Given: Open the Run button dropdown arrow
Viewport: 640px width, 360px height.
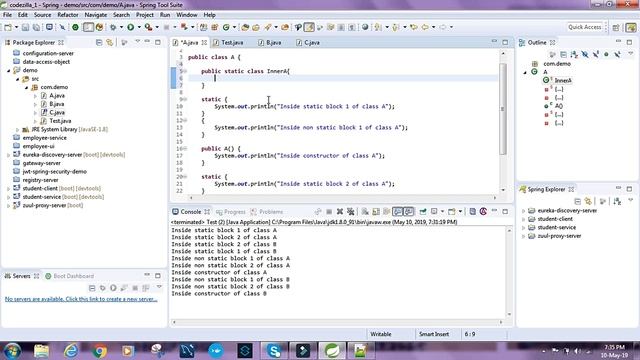Looking at the screenshot, I should pyautogui.click(x=139, y=27).
